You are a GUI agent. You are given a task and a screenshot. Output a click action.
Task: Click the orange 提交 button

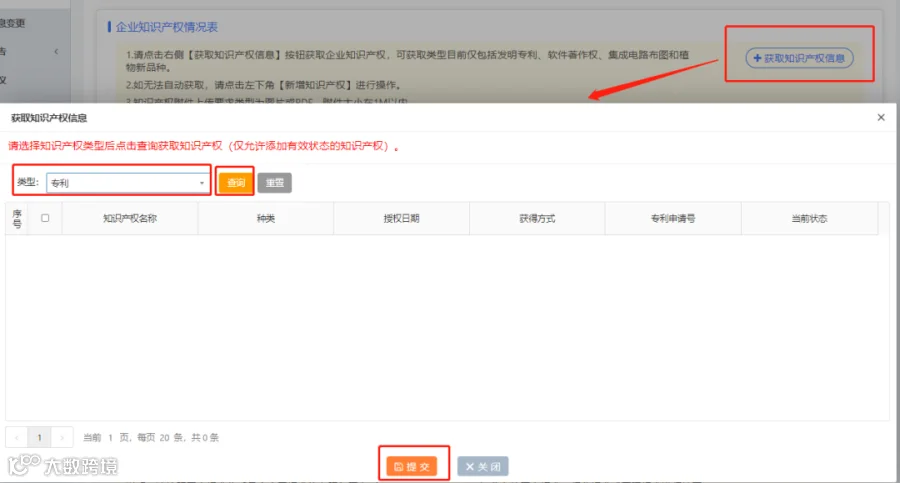tap(412, 466)
